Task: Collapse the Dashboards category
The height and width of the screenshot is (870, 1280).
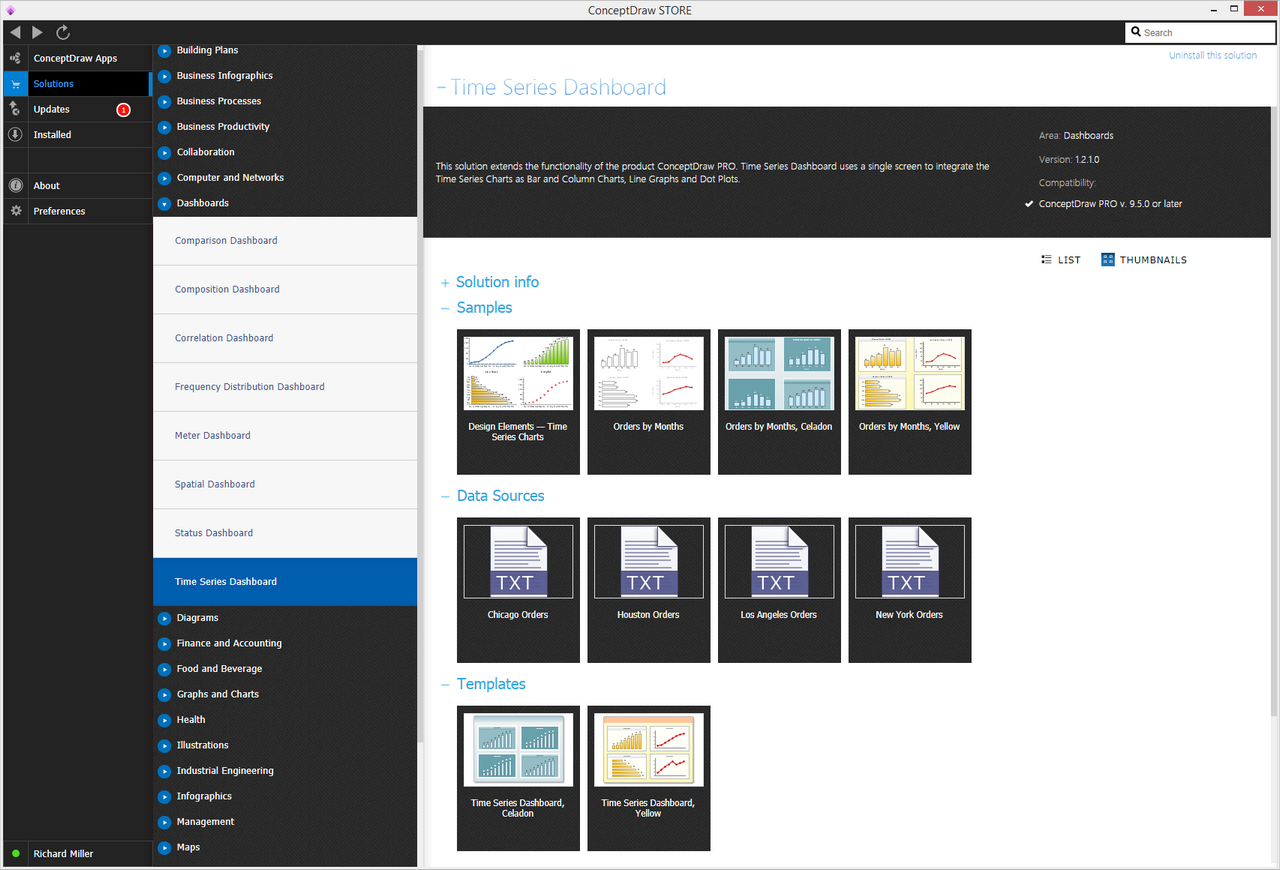Action: [x=165, y=203]
